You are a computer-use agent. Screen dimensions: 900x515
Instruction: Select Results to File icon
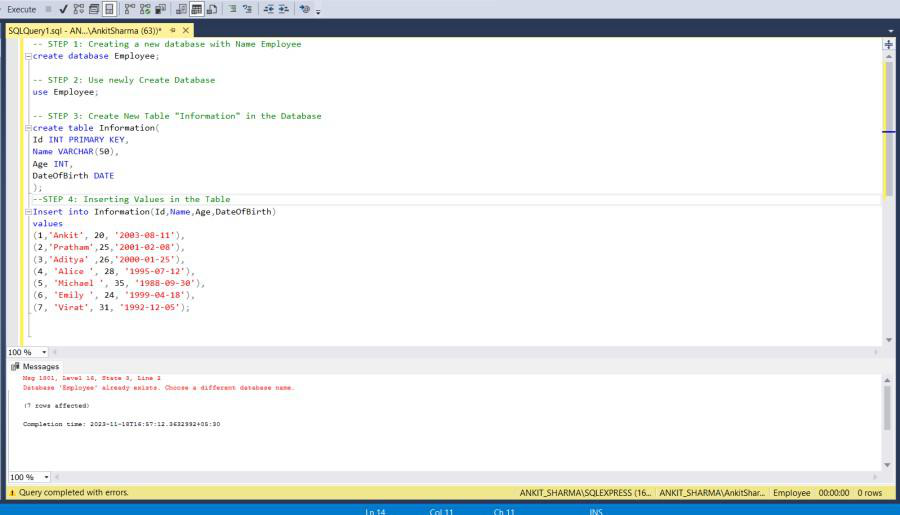pos(212,9)
